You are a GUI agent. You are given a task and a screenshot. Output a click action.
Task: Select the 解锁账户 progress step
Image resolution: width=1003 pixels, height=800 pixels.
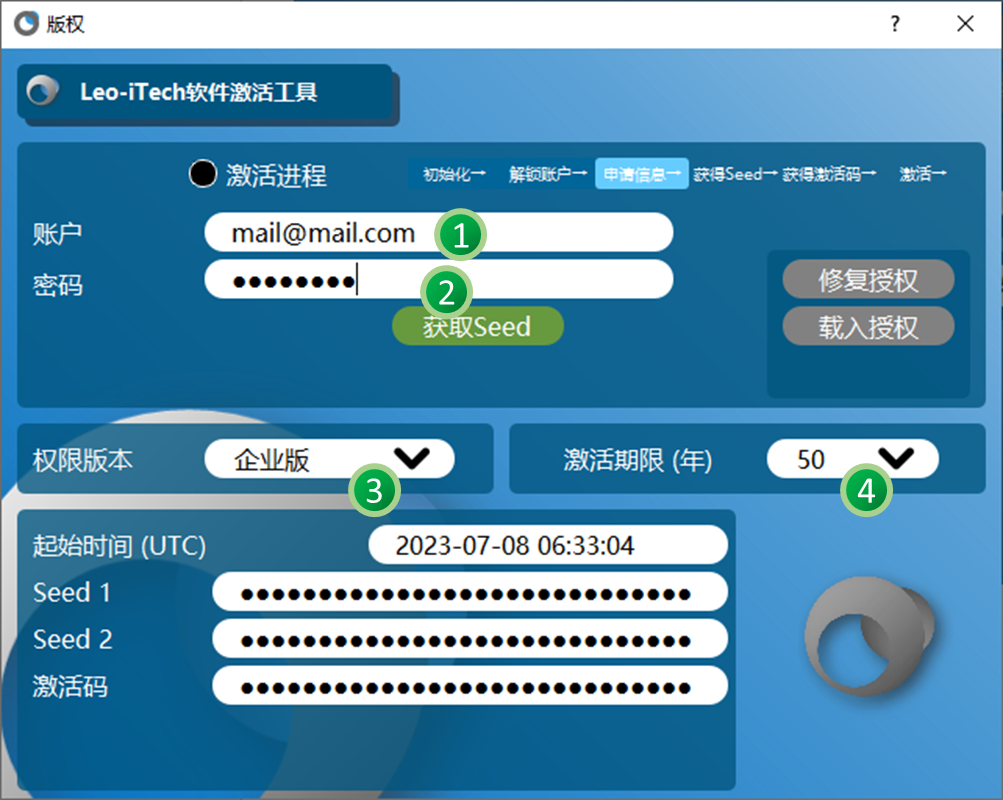click(547, 174)
